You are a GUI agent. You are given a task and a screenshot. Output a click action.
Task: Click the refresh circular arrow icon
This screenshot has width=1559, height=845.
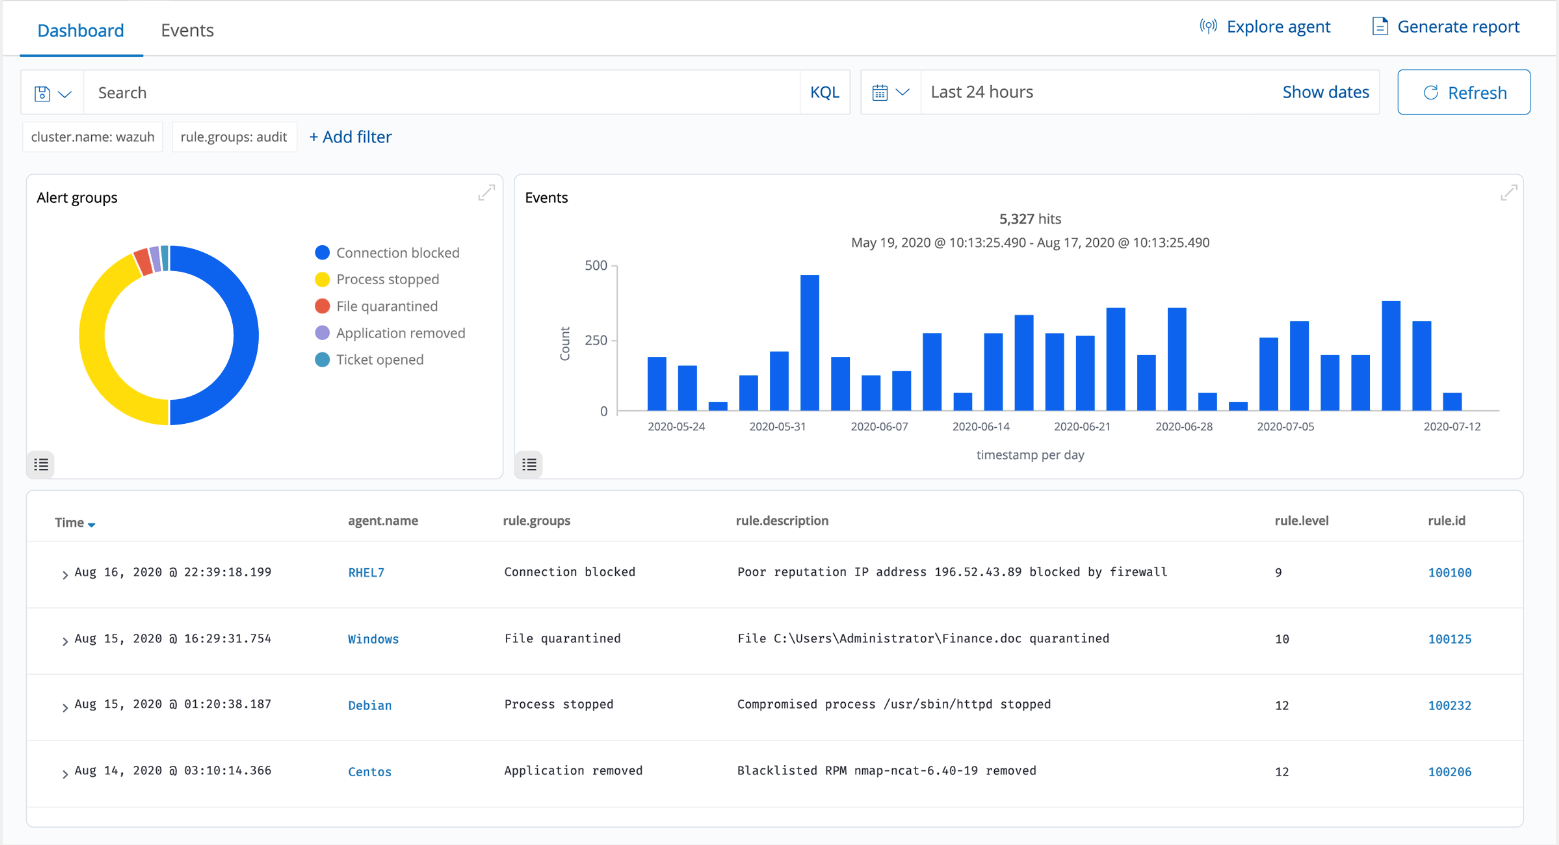[x=1431, y=92]
